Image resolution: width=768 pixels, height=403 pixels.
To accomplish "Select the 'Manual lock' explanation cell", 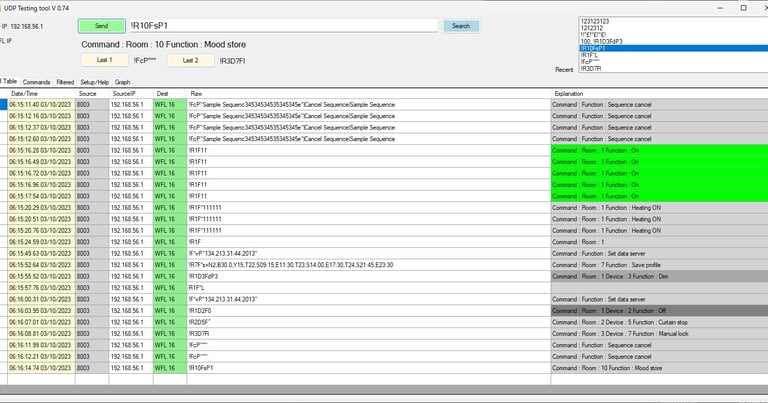I will pyautogui.click(x=659, y=333).
